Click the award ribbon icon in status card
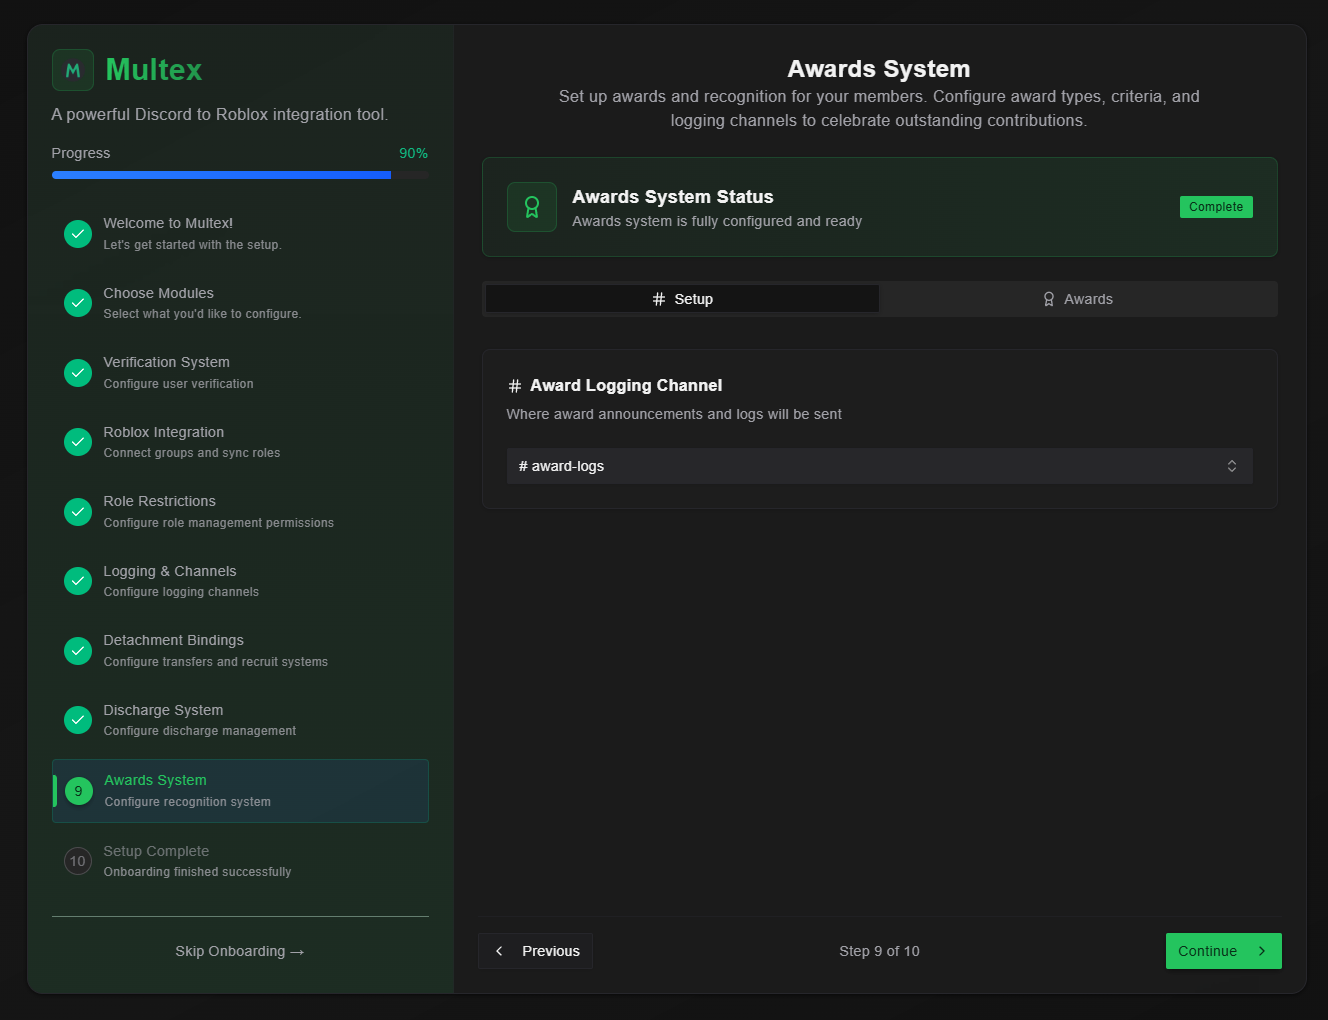 tap(532, 207)
